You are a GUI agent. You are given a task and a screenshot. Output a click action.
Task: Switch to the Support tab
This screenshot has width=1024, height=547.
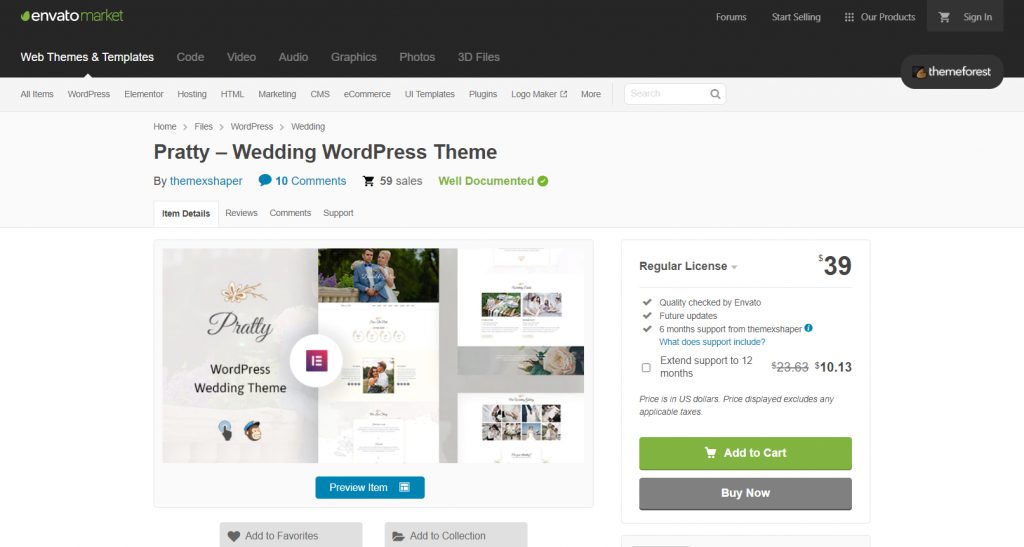(x=338, y=213)
